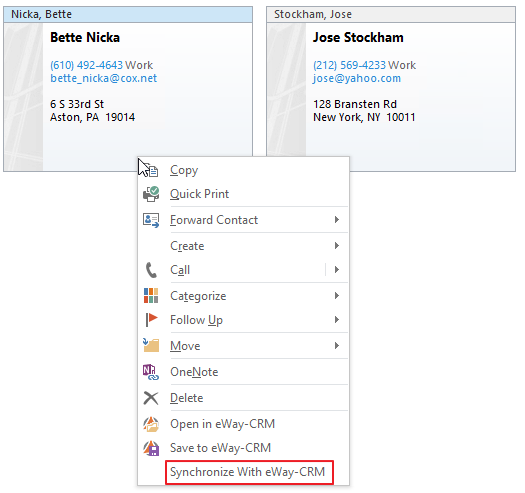Expand the Categorize submenu arrow
This screenshot has width=525, height=493.
[336, 295]
